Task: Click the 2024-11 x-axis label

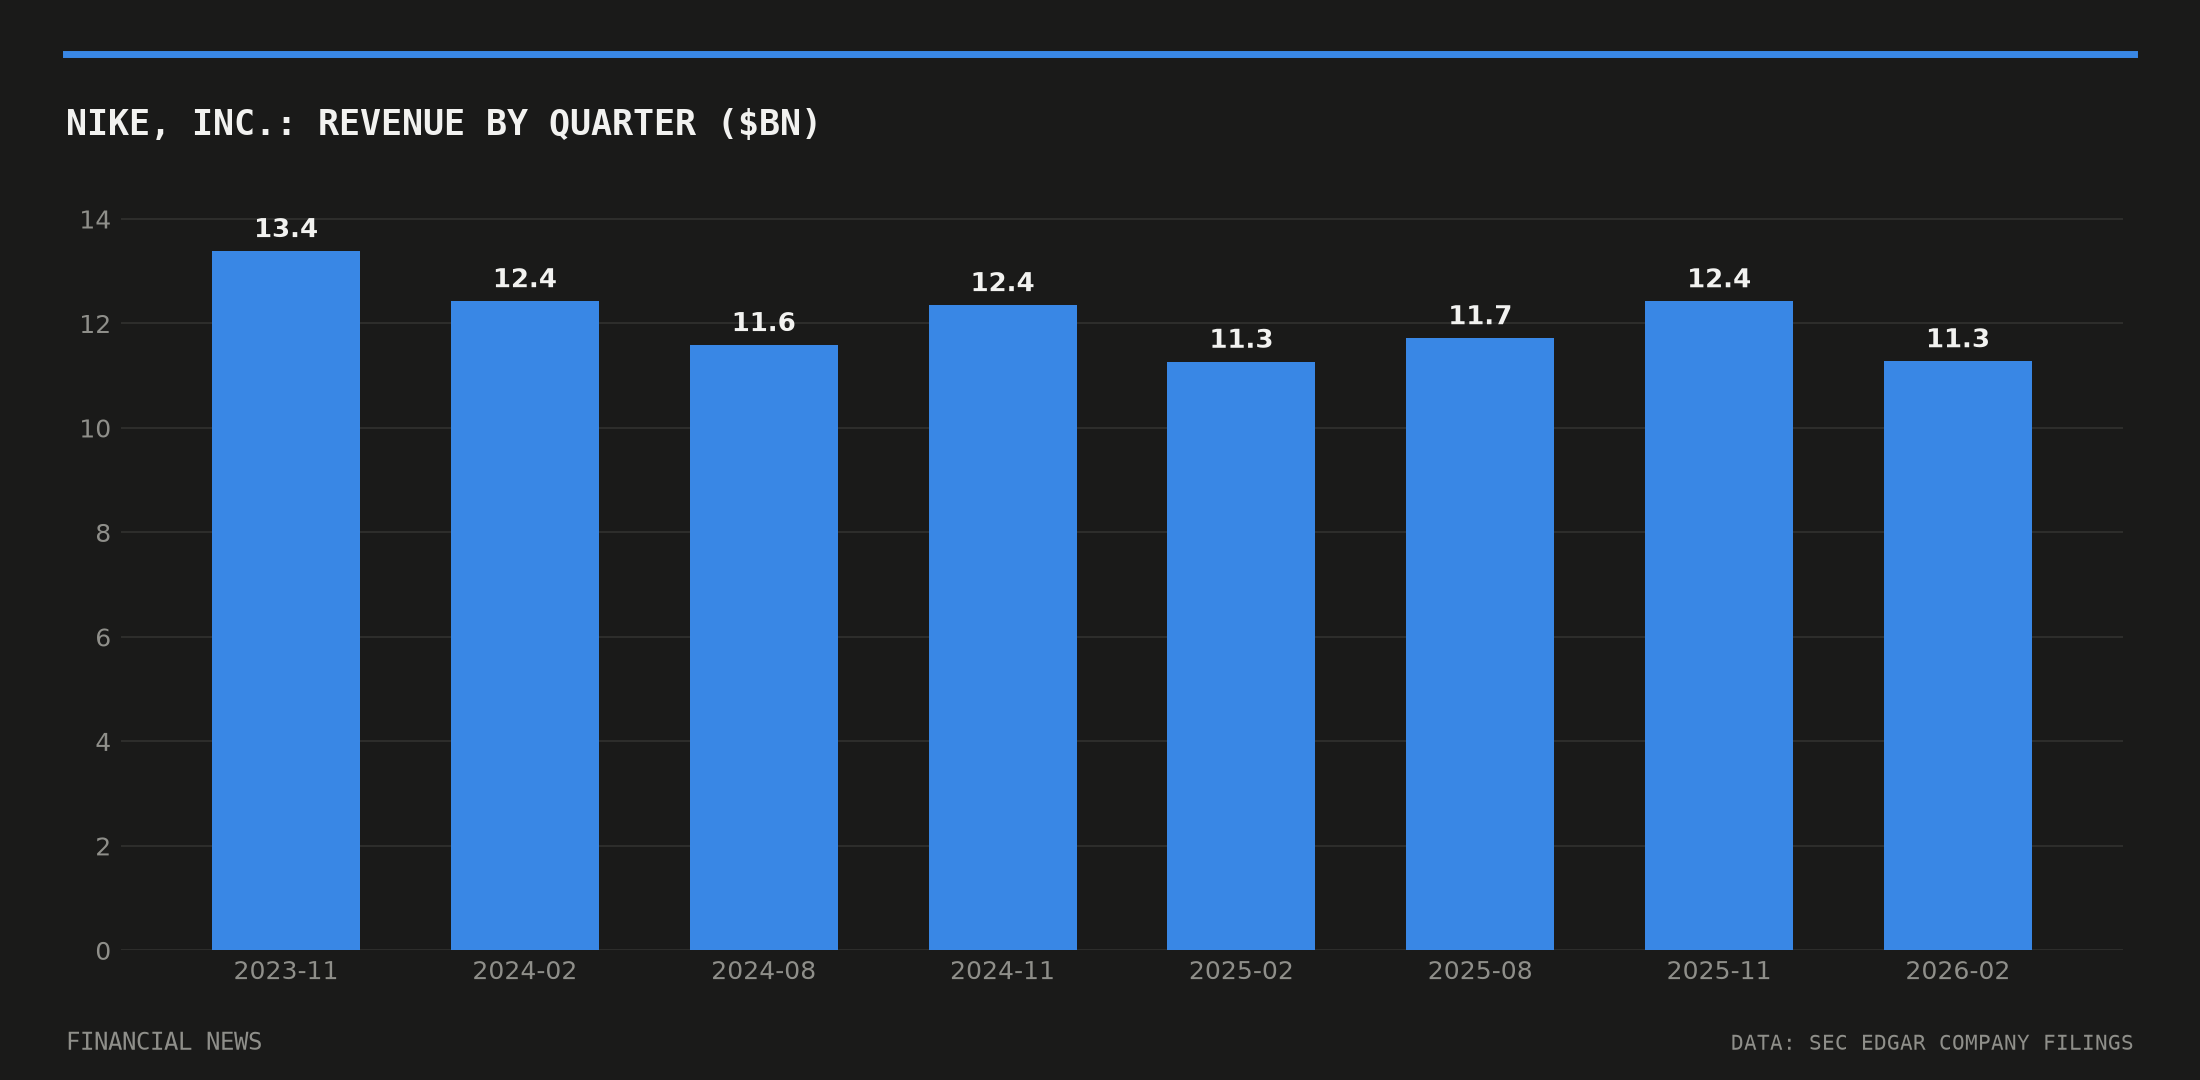Action: [1003, 971]
